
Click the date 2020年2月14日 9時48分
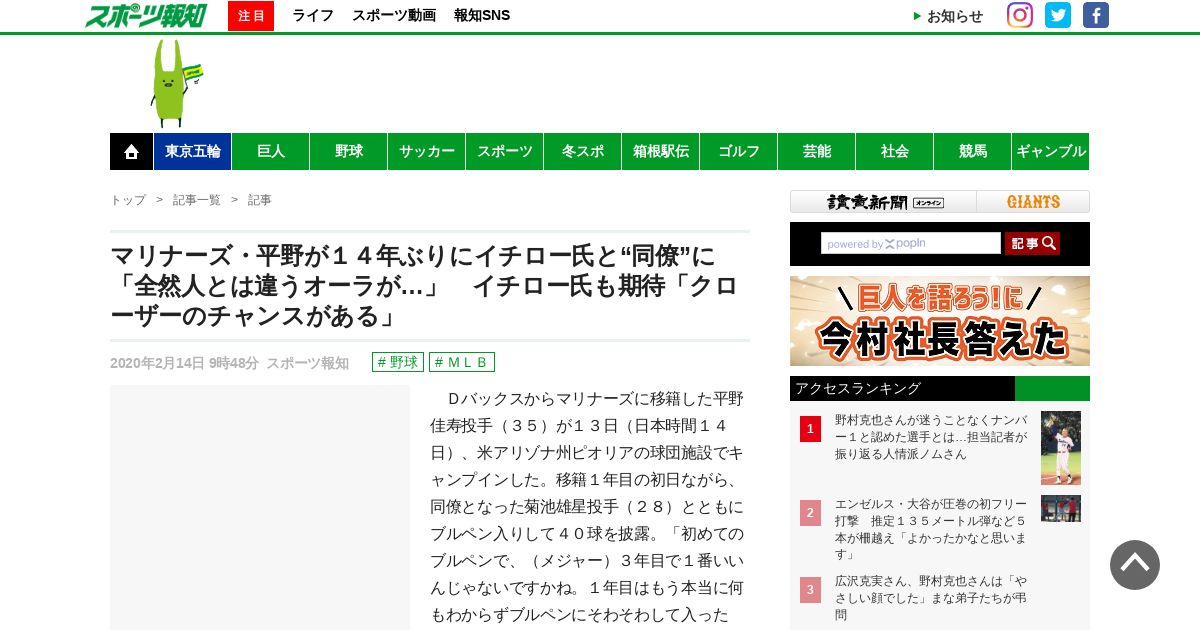click(x=184, y=363)
